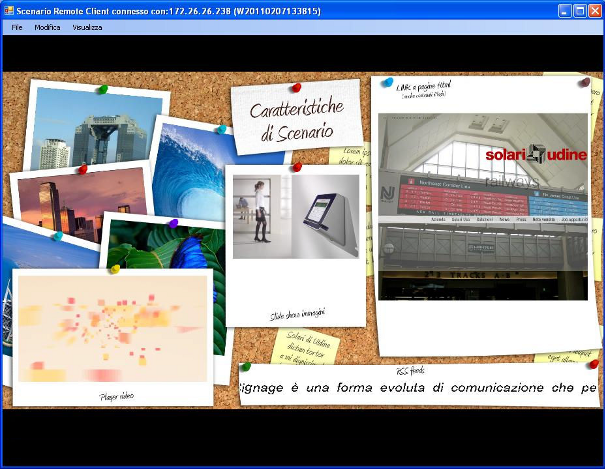Click the solari udine logo

535,154
